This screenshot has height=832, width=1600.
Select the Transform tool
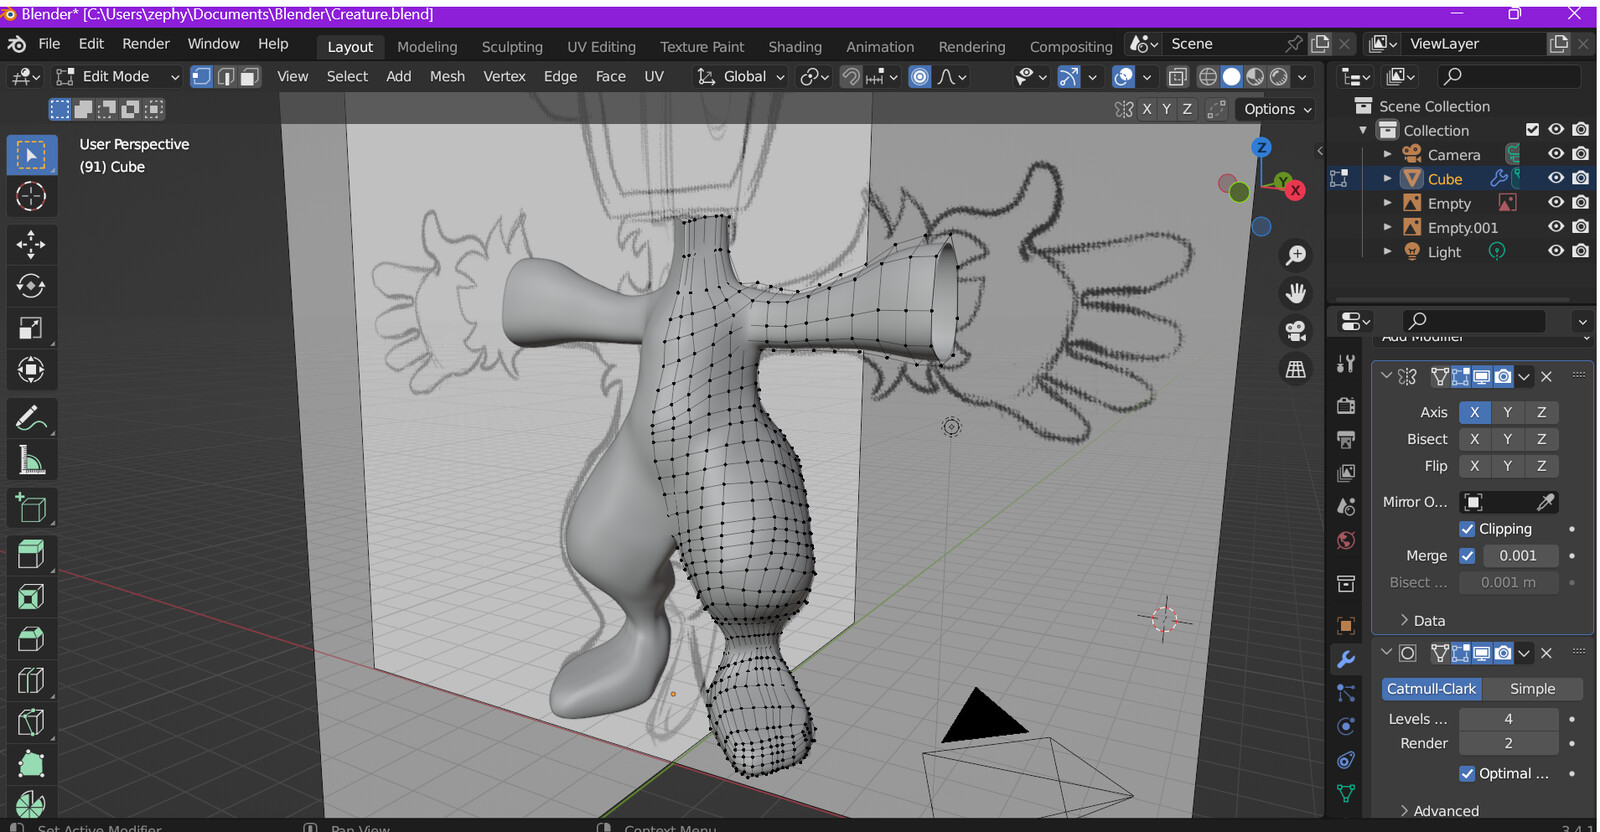pyautogui.click(x=31, y=370)
